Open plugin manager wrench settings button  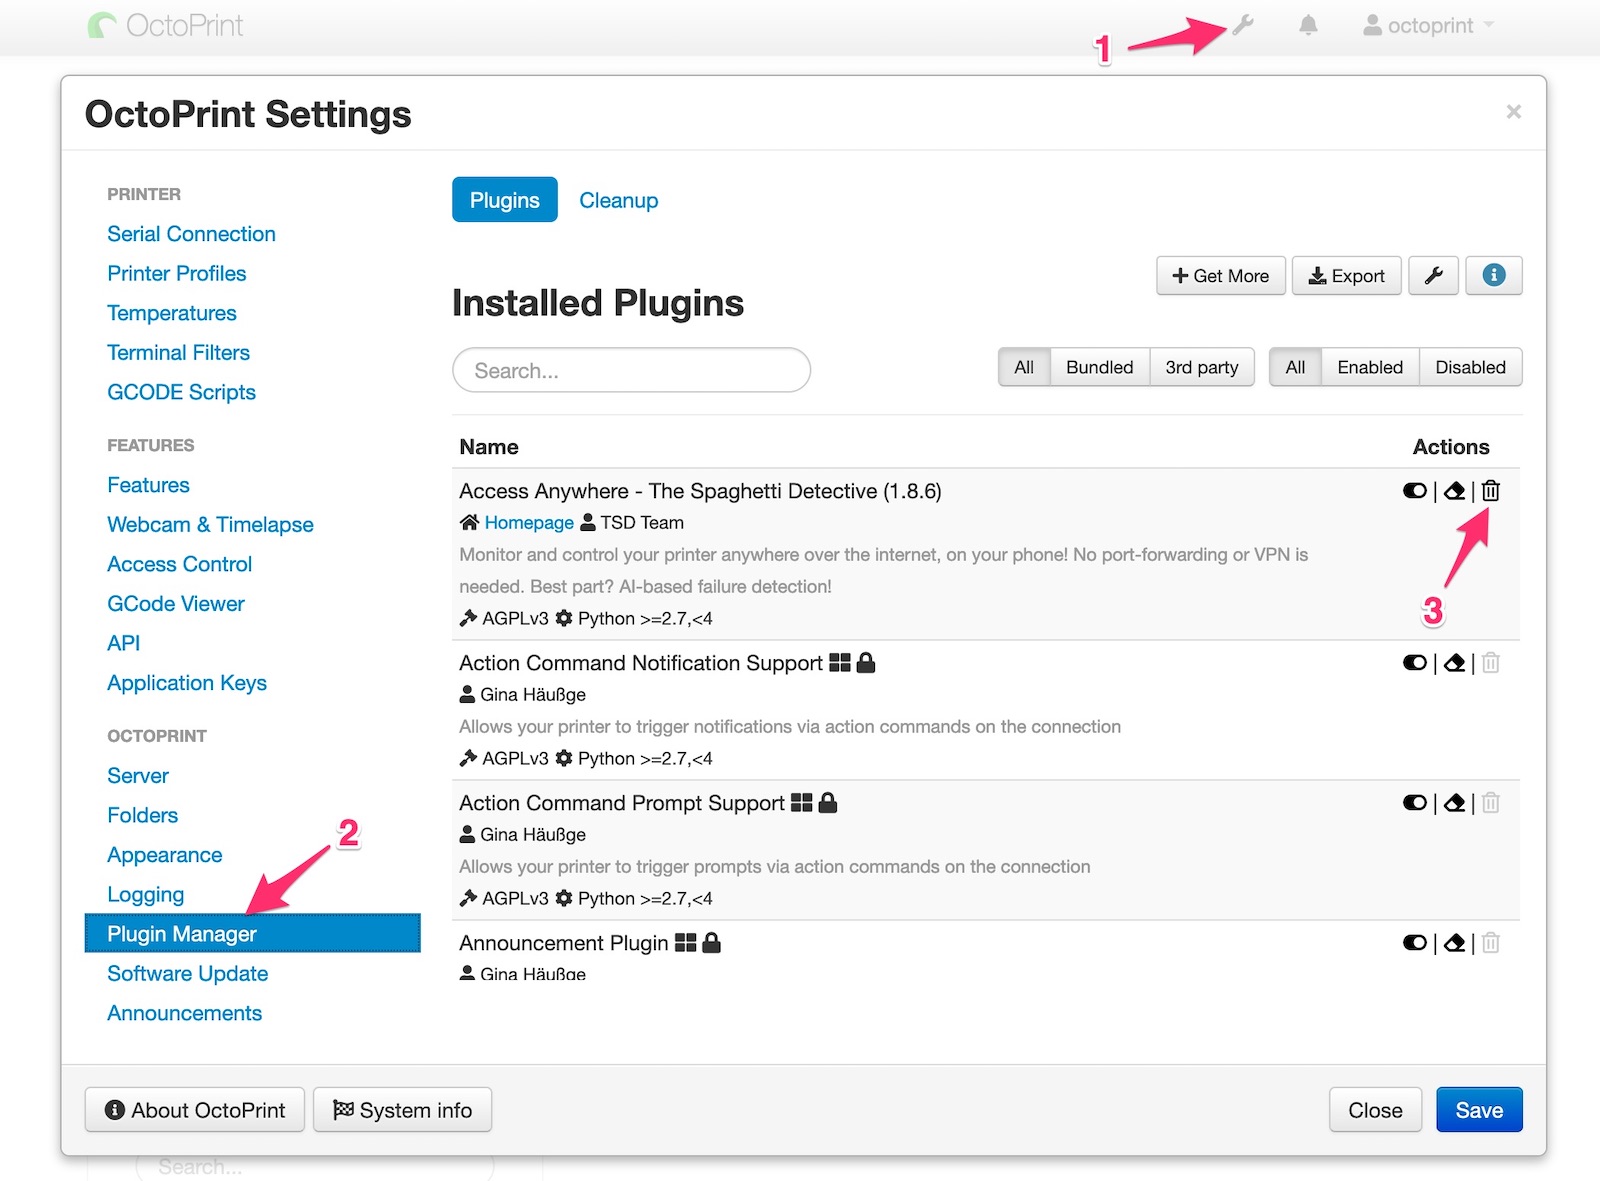pyautogui.click(x=1433, y=276)
